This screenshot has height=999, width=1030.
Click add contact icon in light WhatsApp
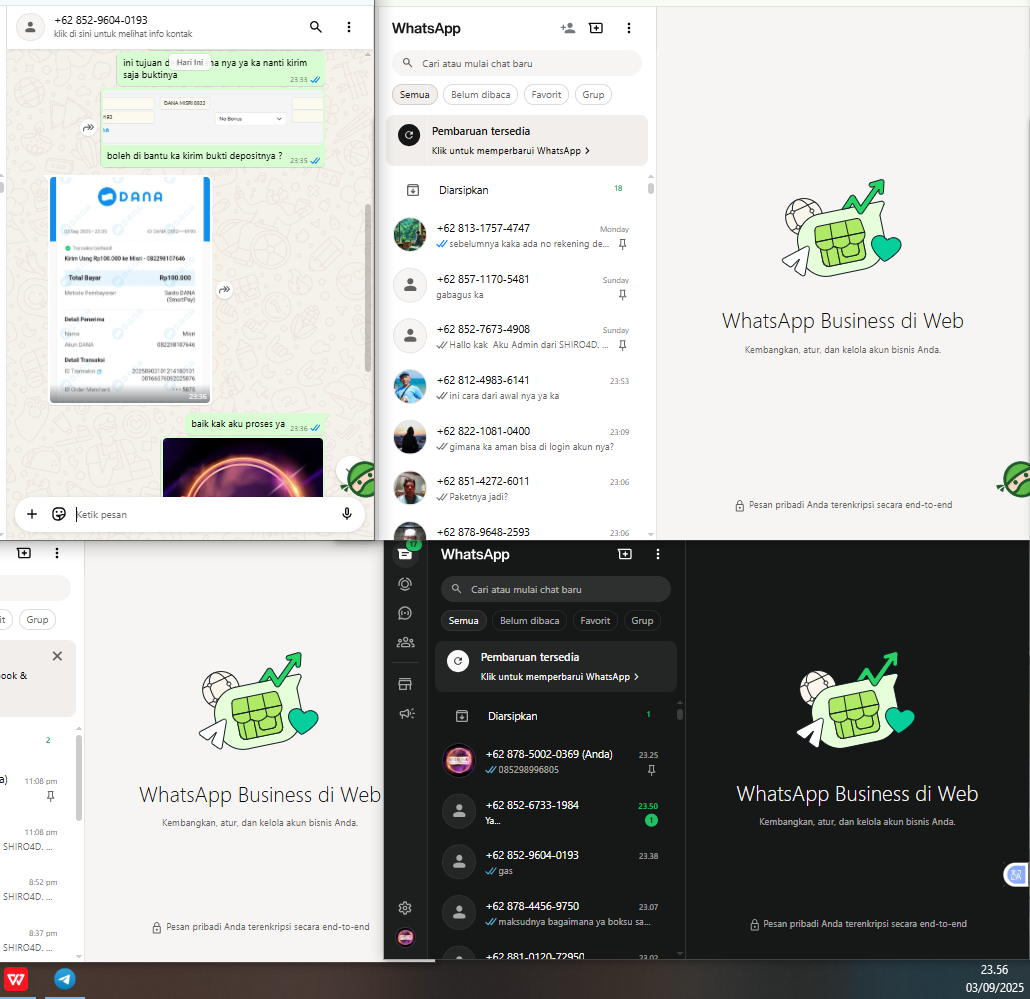pyautogui.click(x=568, y=28)
